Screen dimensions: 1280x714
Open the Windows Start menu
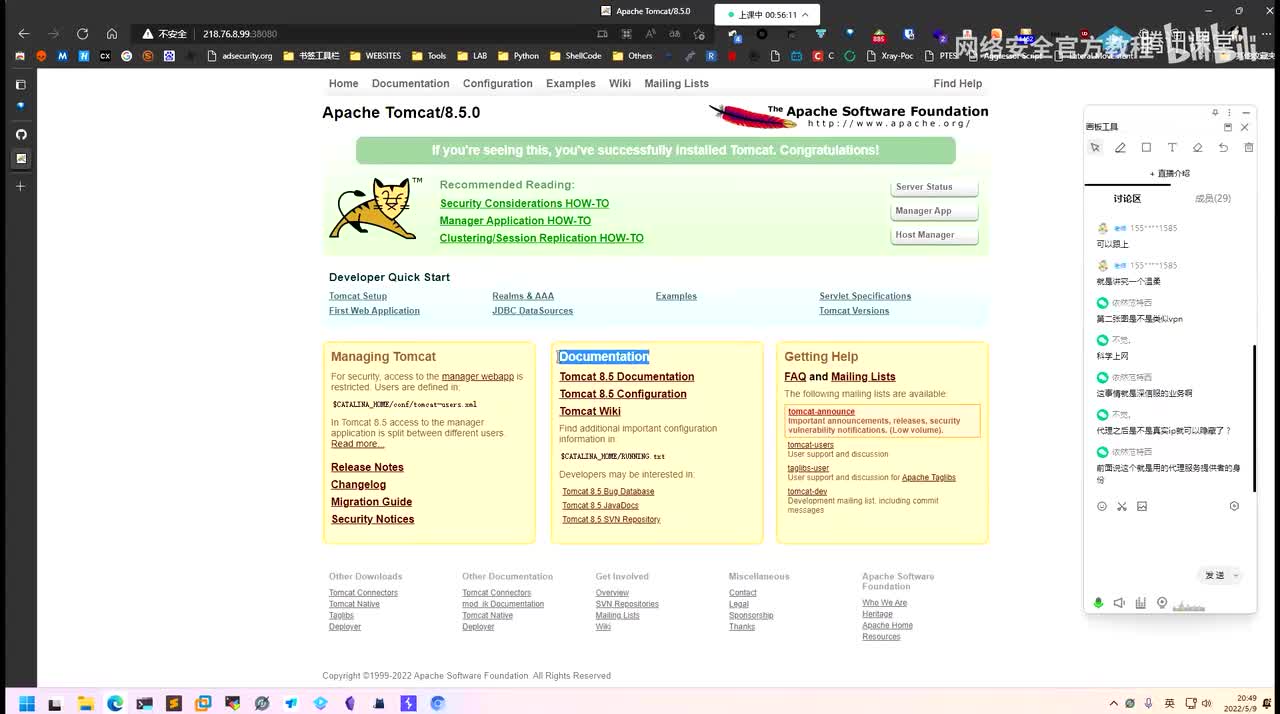[x=27, y=703]
